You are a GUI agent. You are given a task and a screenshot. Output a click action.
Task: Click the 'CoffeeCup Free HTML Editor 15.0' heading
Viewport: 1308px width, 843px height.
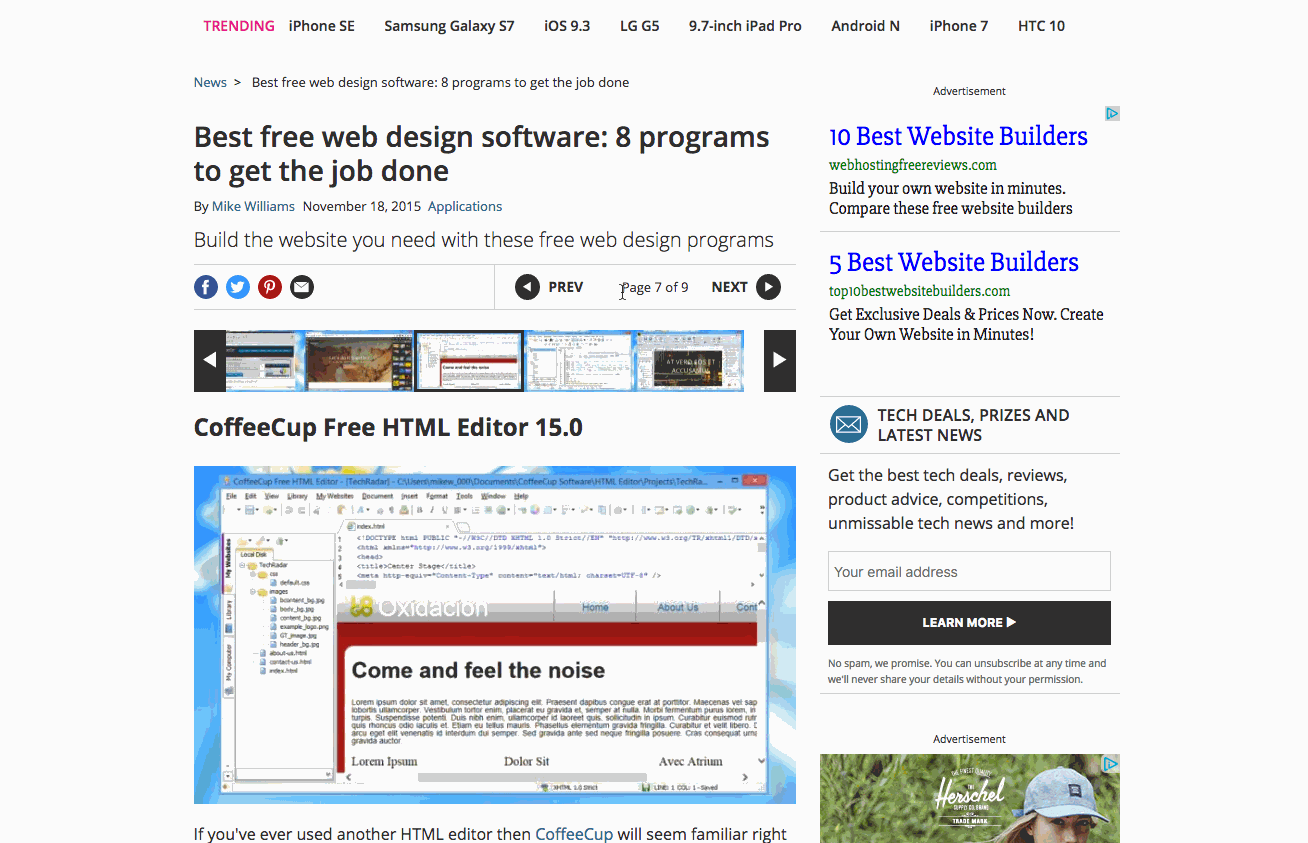pos(388,428)
